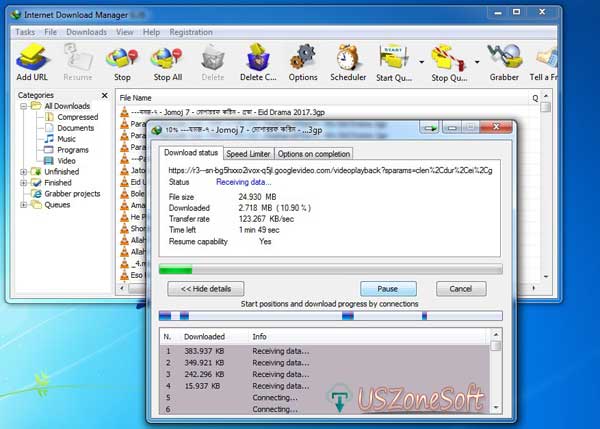Image resolution: width=600 pixels, height=429 pixels.
Task: Switch to Options on completion tab
Action: tap(314, 154)
